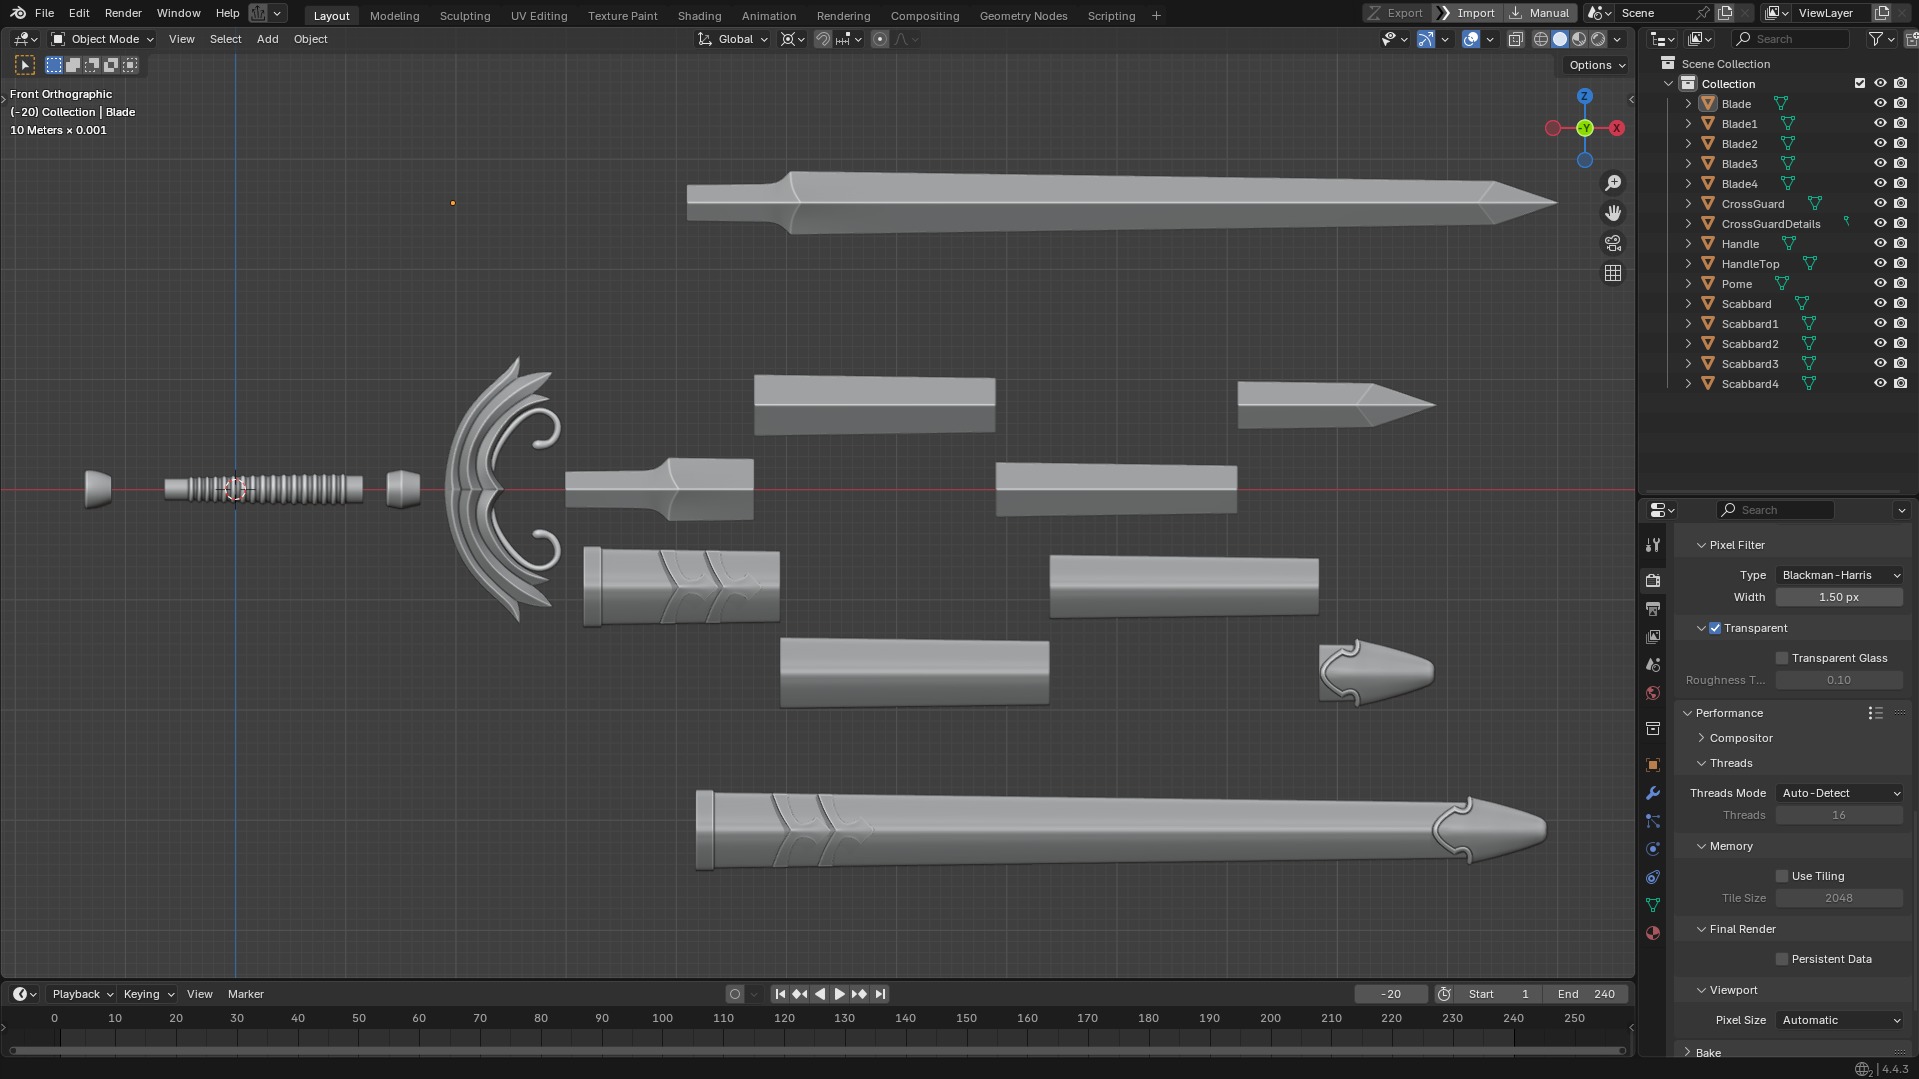Open the Material properties tab
Image resolution: width=1919 pixels, height=1079 pixels.
pos(1653,933)
